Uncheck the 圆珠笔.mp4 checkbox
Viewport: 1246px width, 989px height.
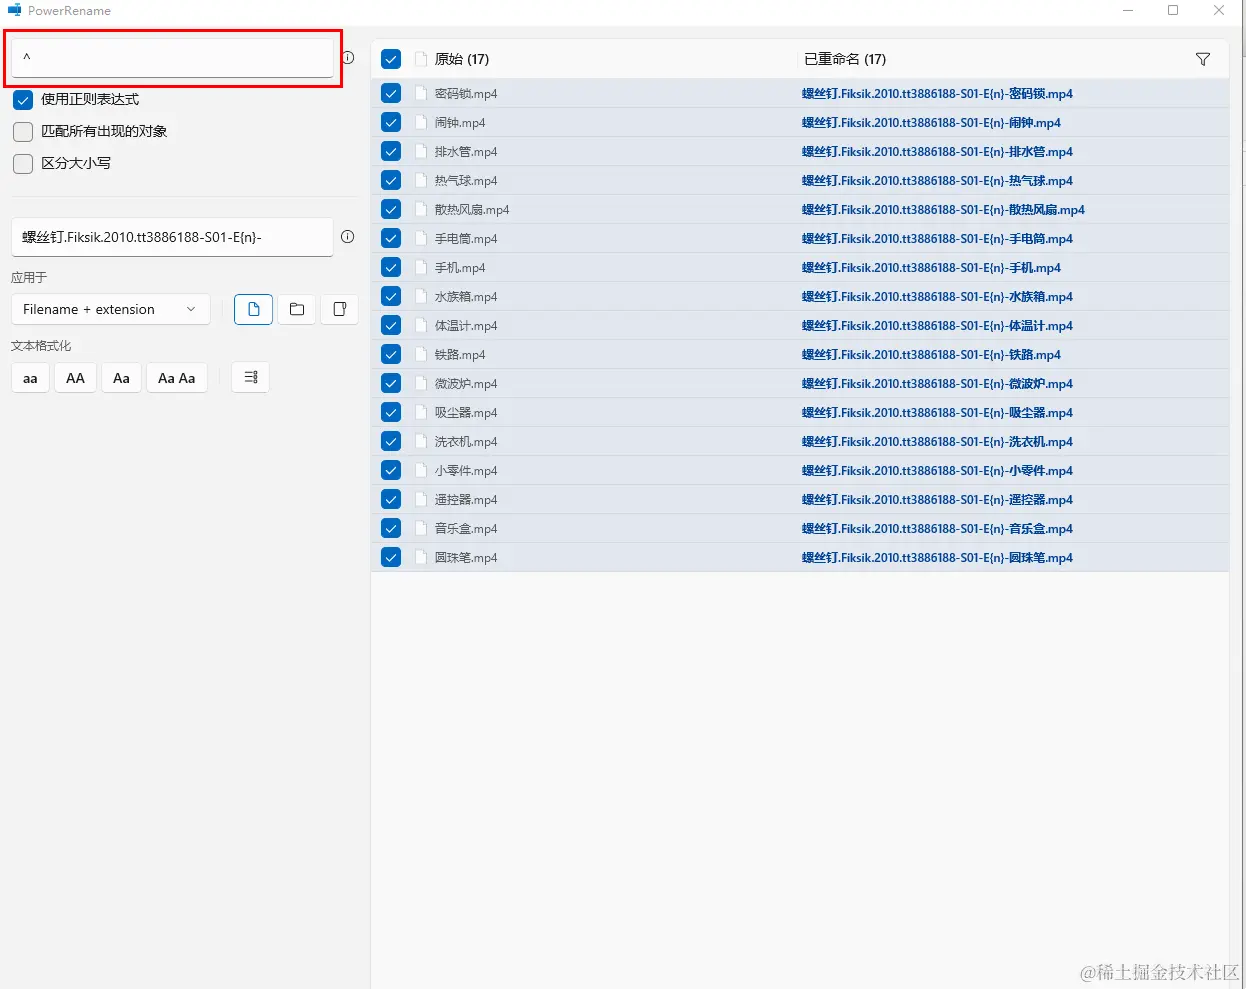coord(391,558)
